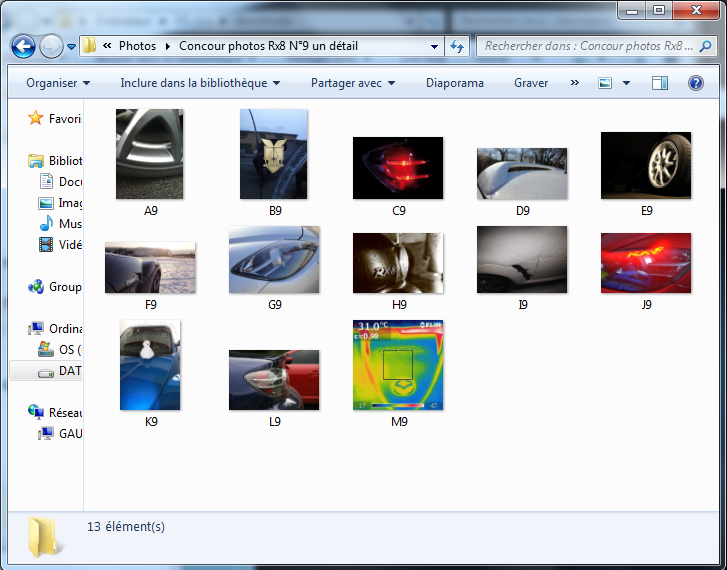727x570 pixels.
Task: Click the Graver button
Action: [x=531, y=83]
